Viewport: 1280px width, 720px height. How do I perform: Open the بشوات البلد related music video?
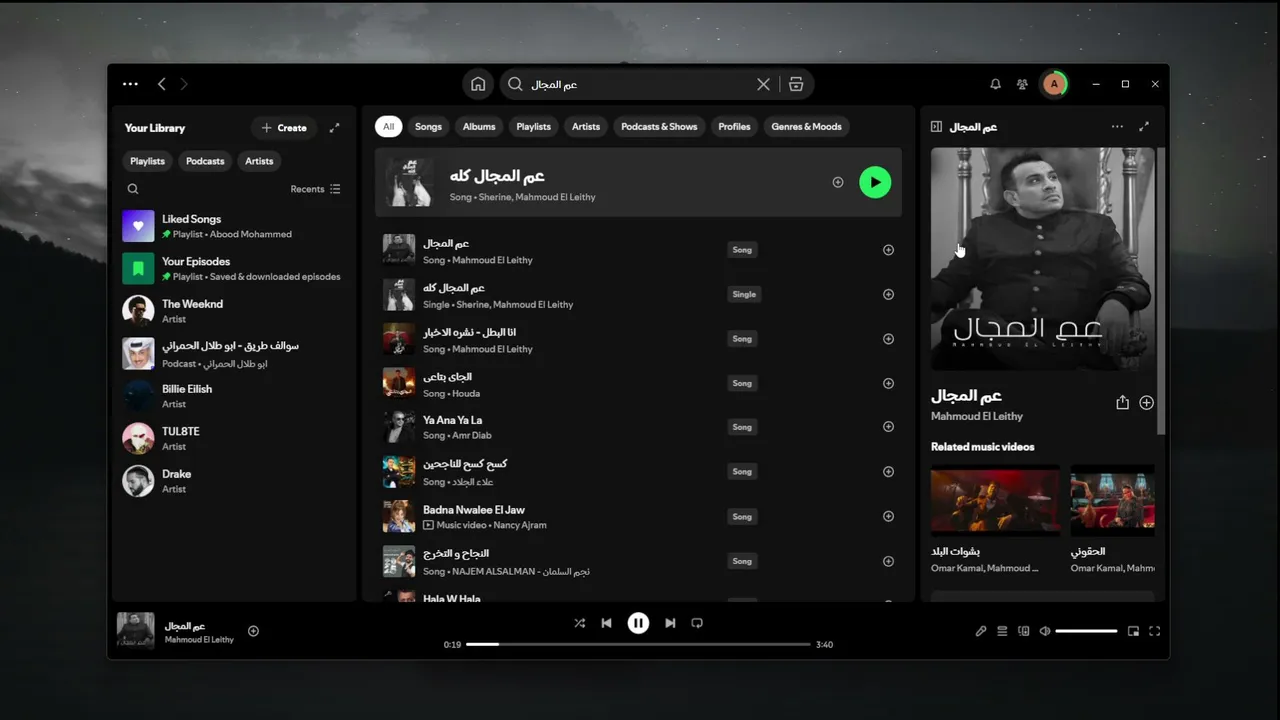(995, 519)
